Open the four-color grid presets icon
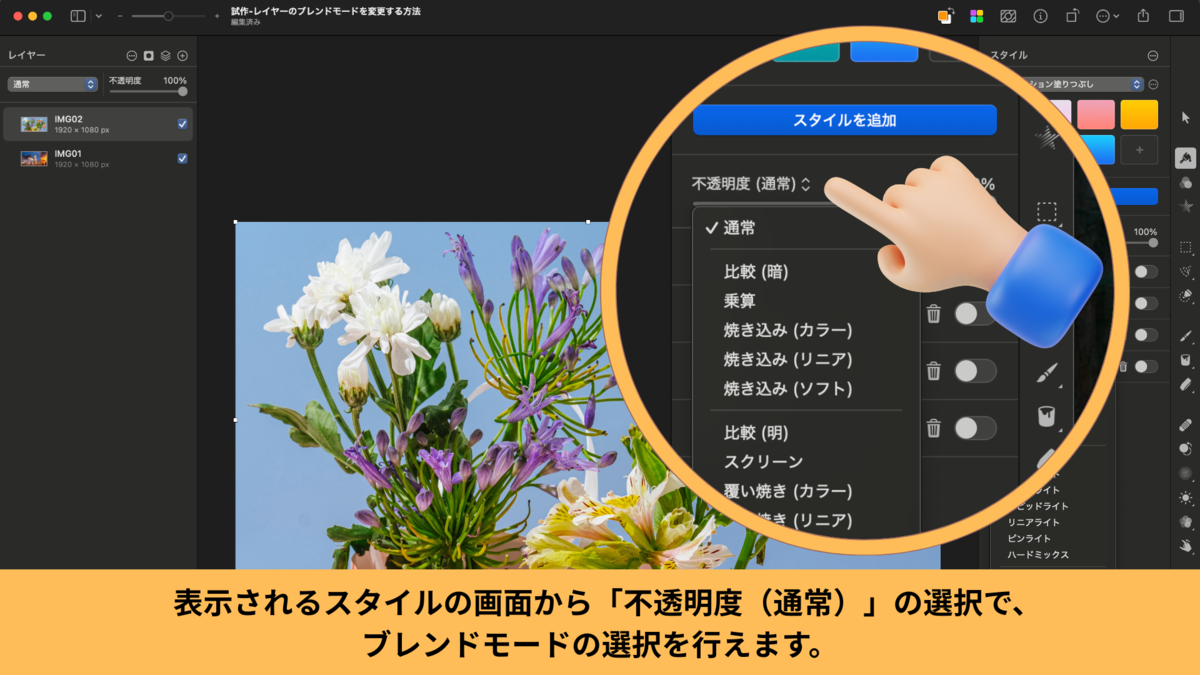This screenshot has width=1200, height=675. pos(977,16)
